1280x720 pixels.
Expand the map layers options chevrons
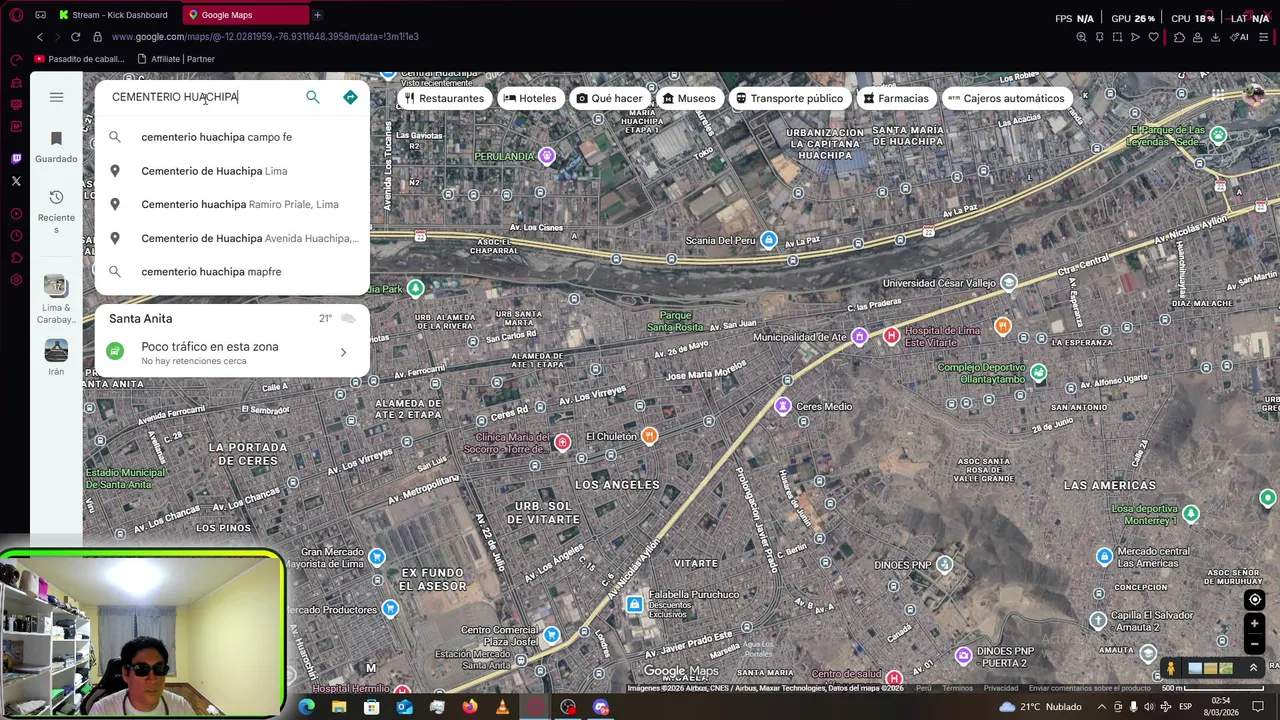click(1253, 668)
